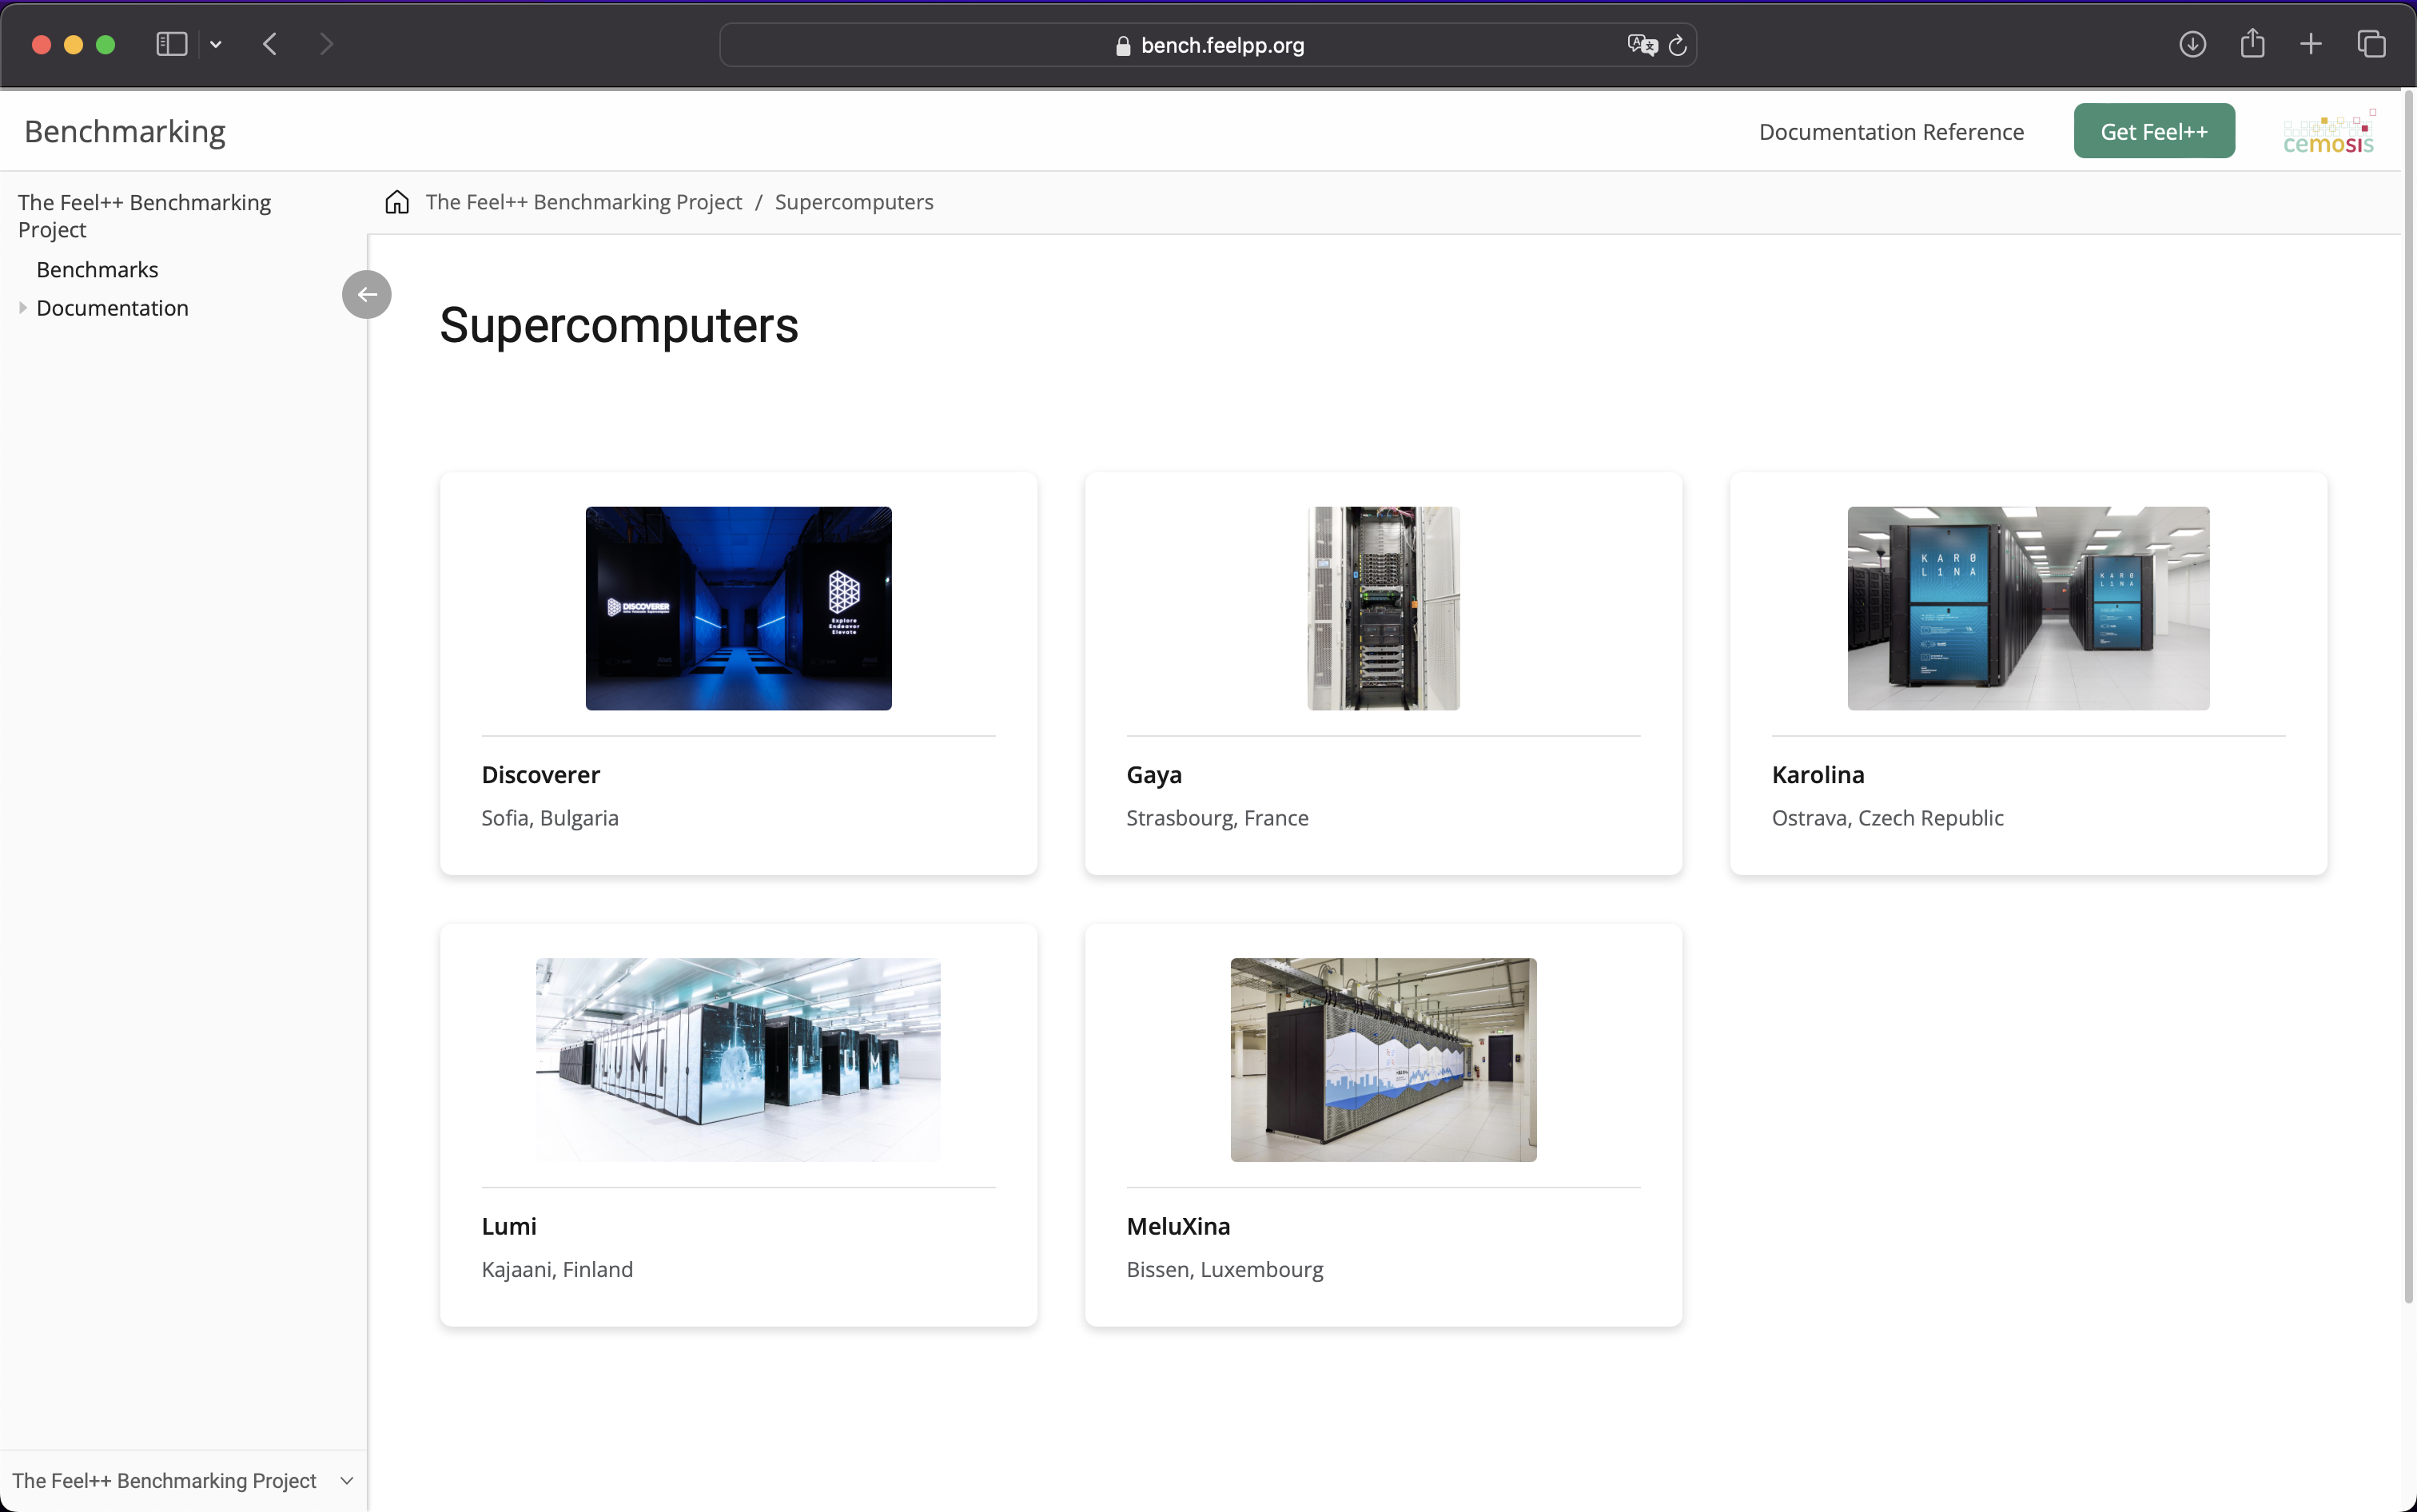2417x1512 pixels.
Task: Open the tab options chevron next to sidebar icon
Action: [217, 44]
